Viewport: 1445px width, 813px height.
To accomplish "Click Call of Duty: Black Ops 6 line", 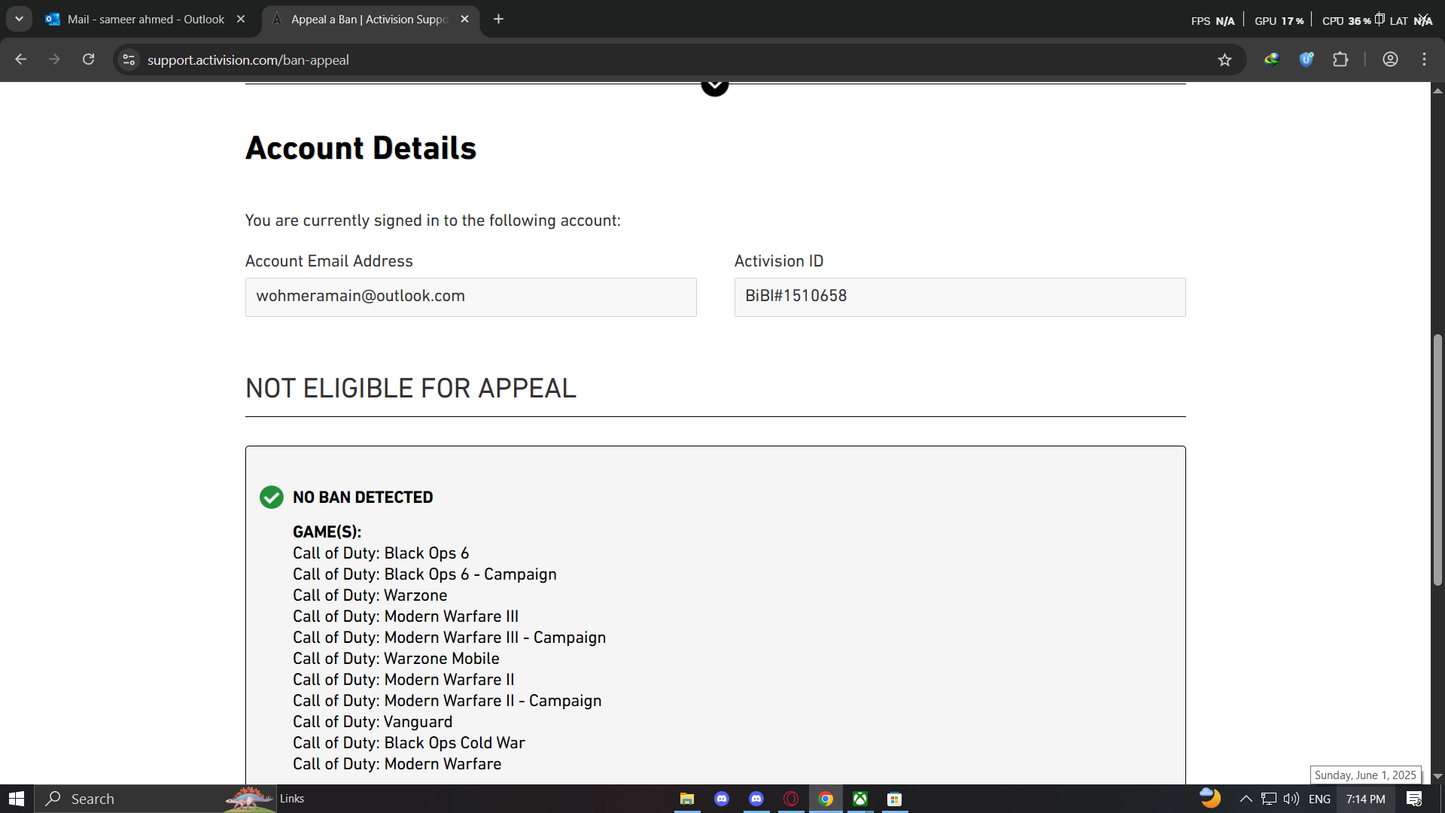I will [x=381, y=553].
